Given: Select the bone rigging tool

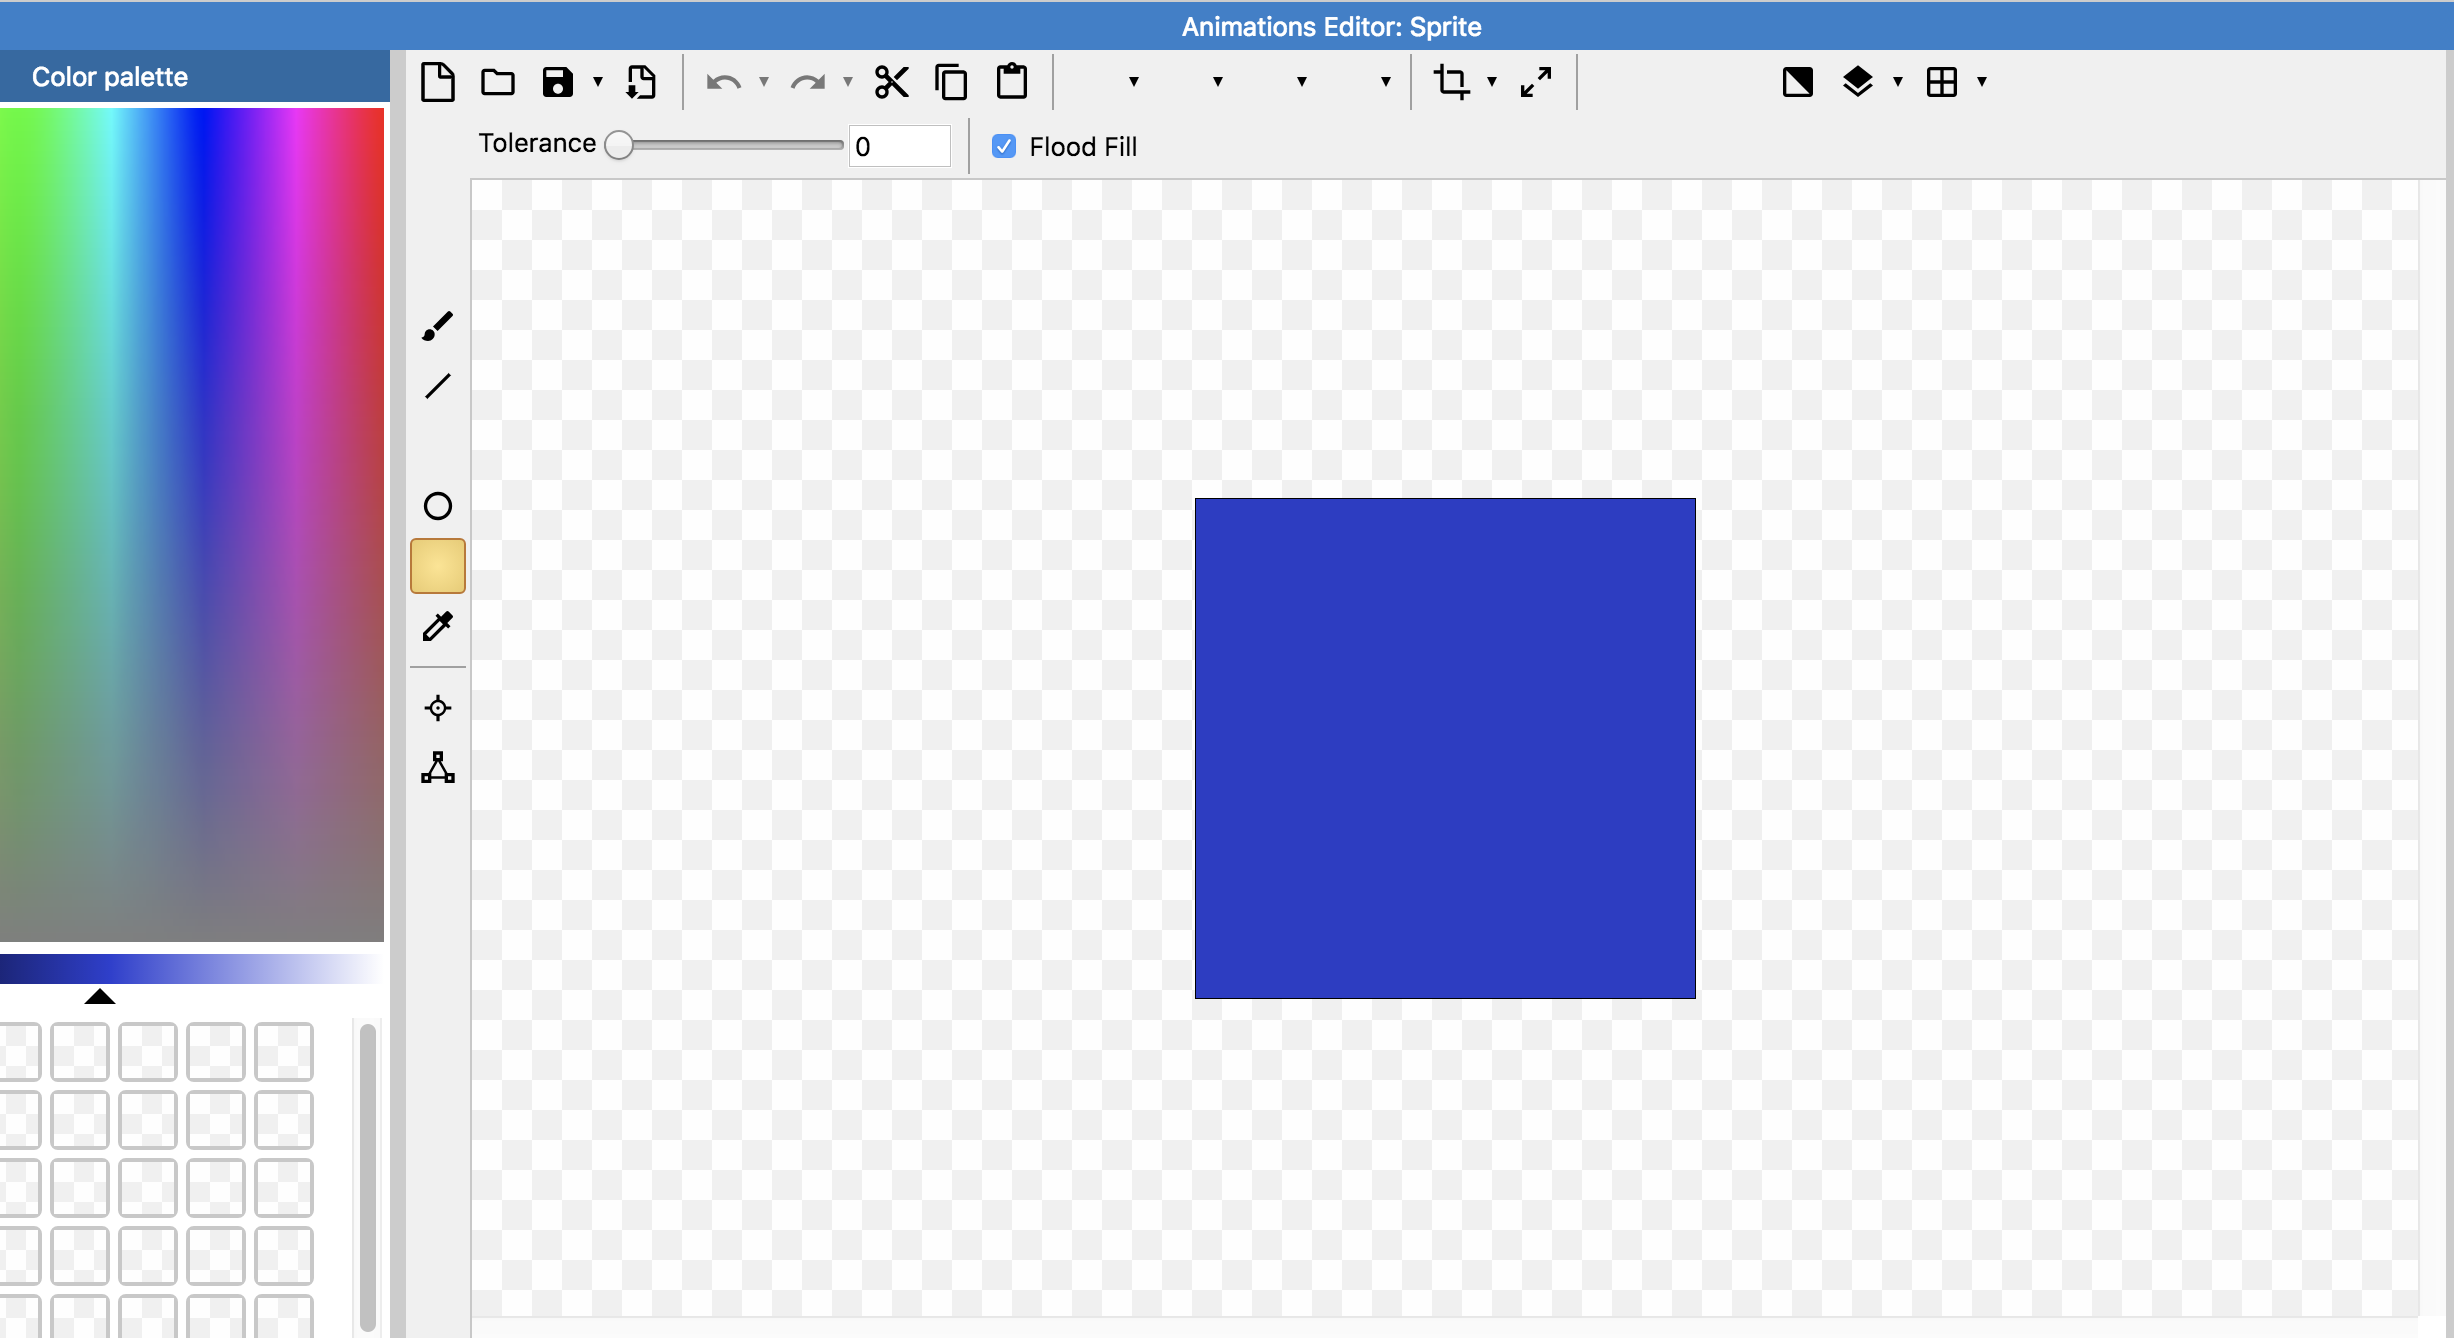Looking at the screenshot, I should (x=437, y=768).
